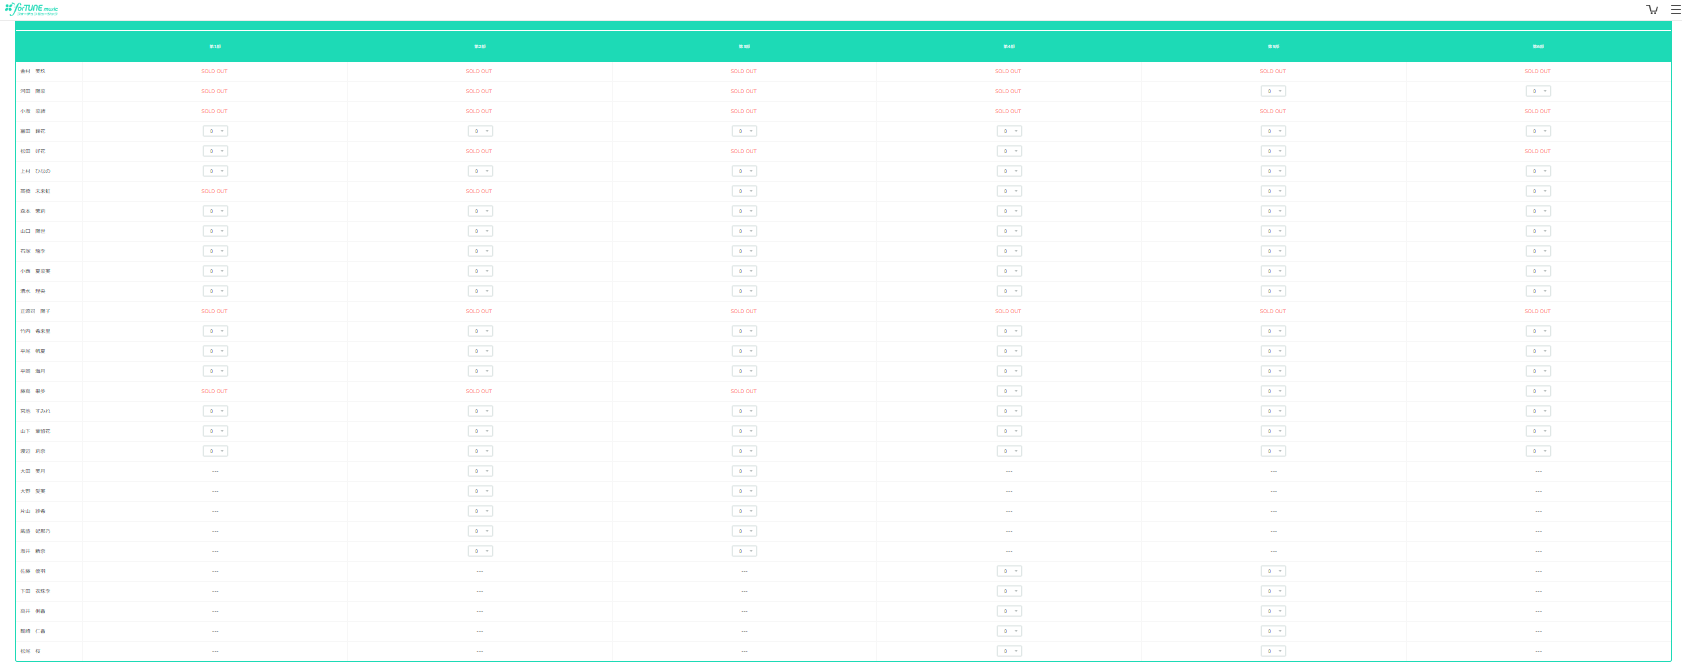Click the 第3部 column header
1682x669 pixels.
click(x=744, y=46)
